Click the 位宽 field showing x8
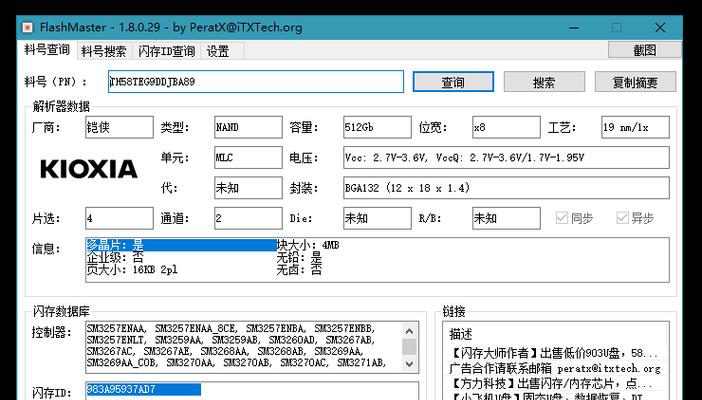 coord(506,127)
